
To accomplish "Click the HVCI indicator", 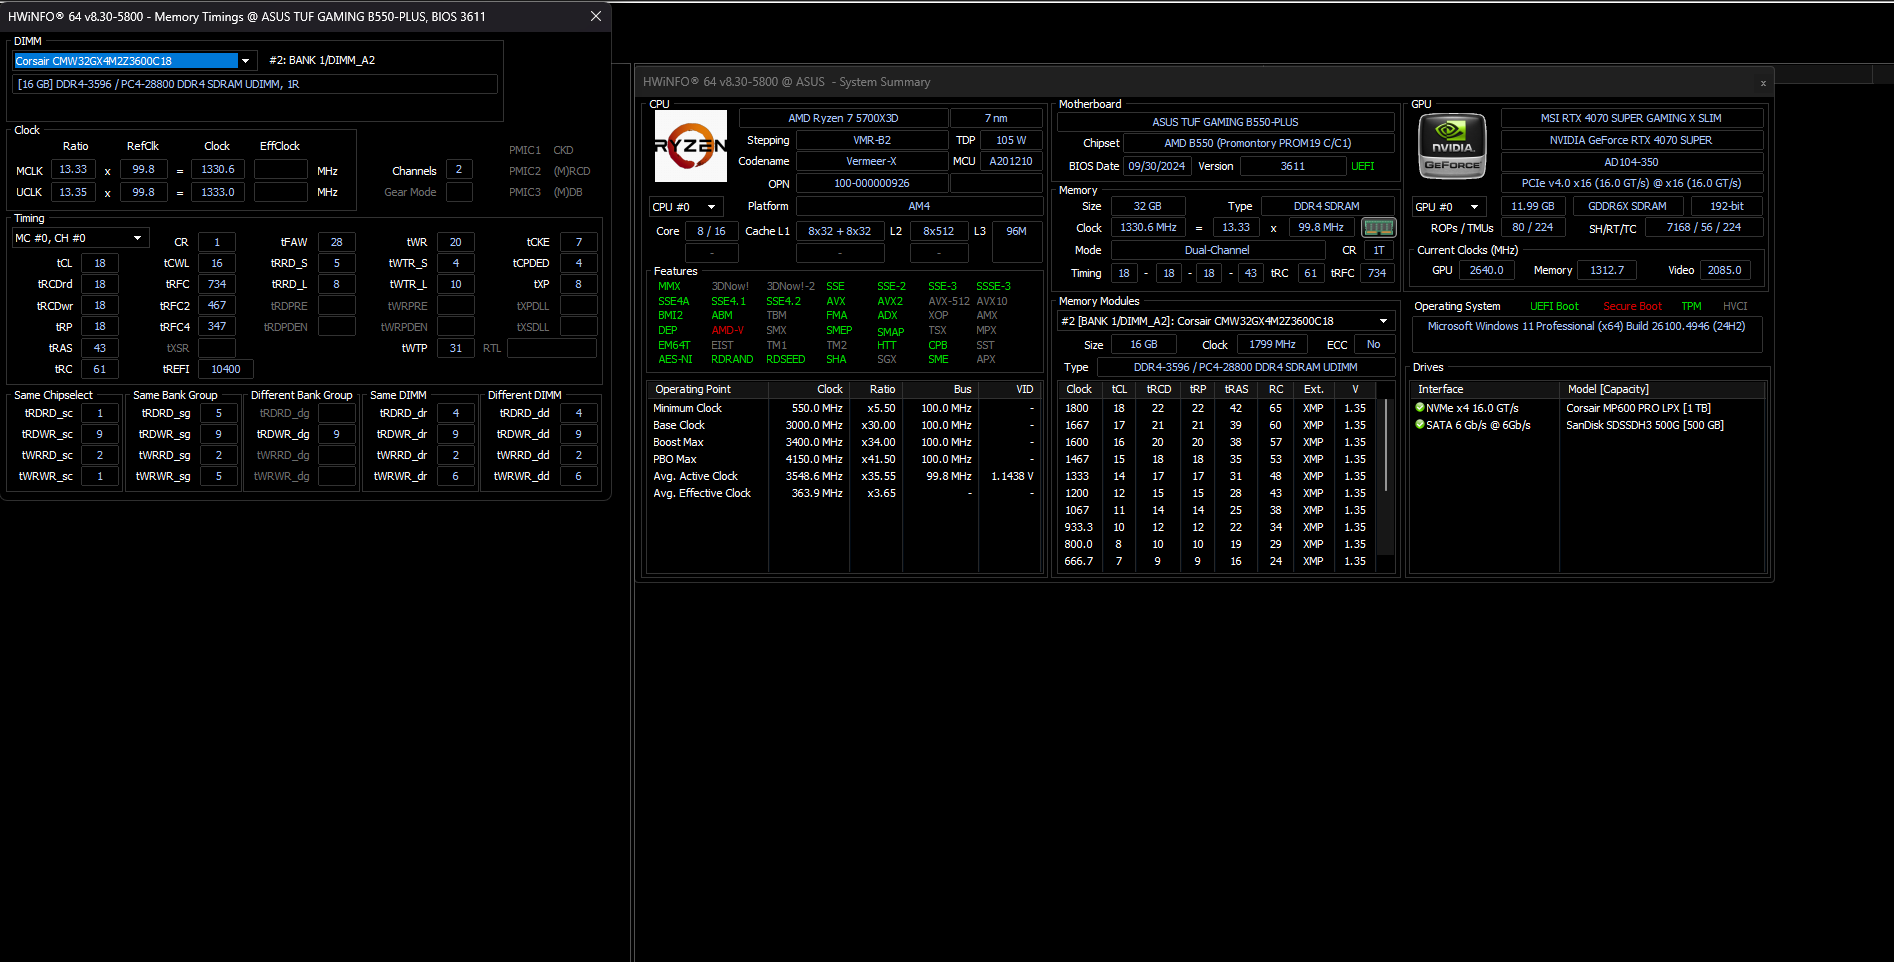I will pyautogui.click(x=1735, y=306).
